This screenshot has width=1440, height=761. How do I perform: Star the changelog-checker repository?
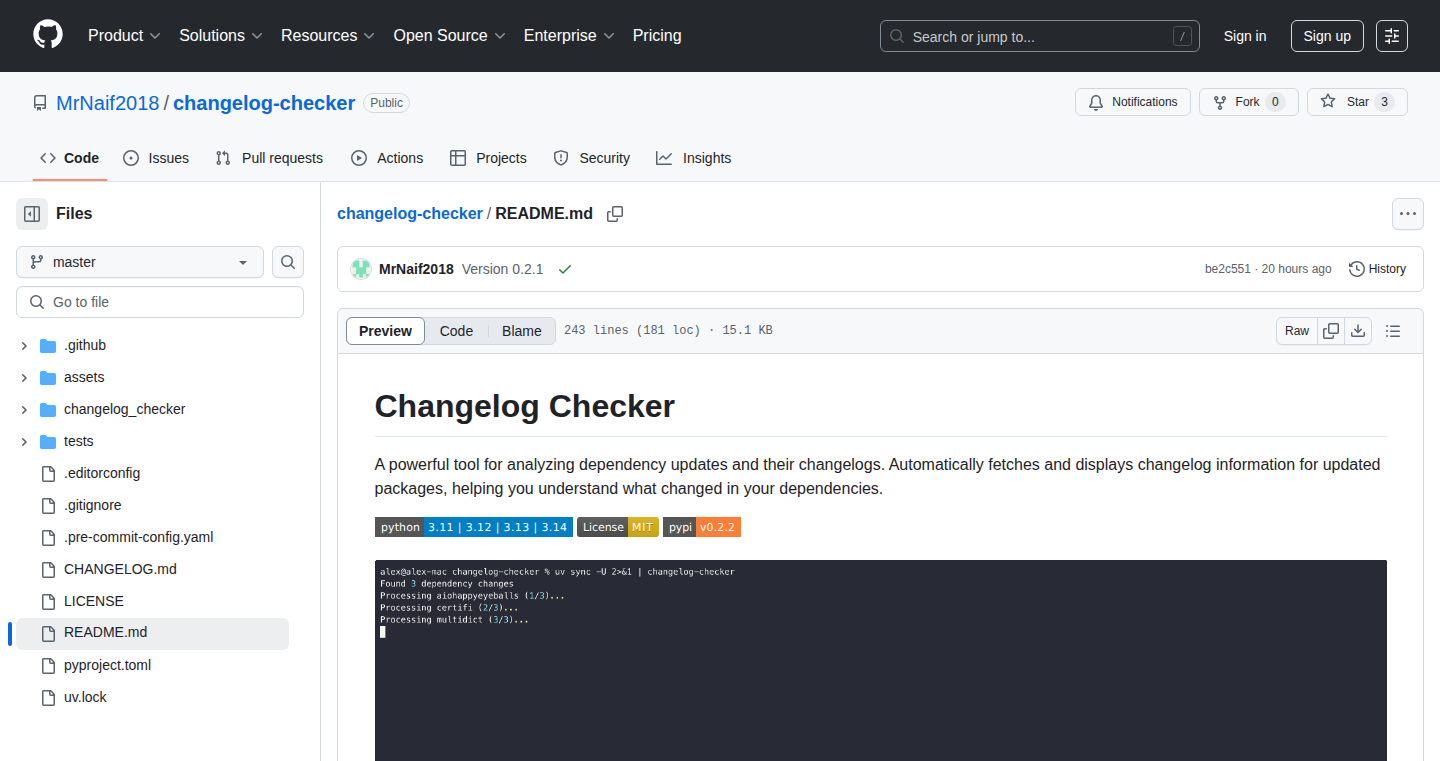(x=1357, y=102)
